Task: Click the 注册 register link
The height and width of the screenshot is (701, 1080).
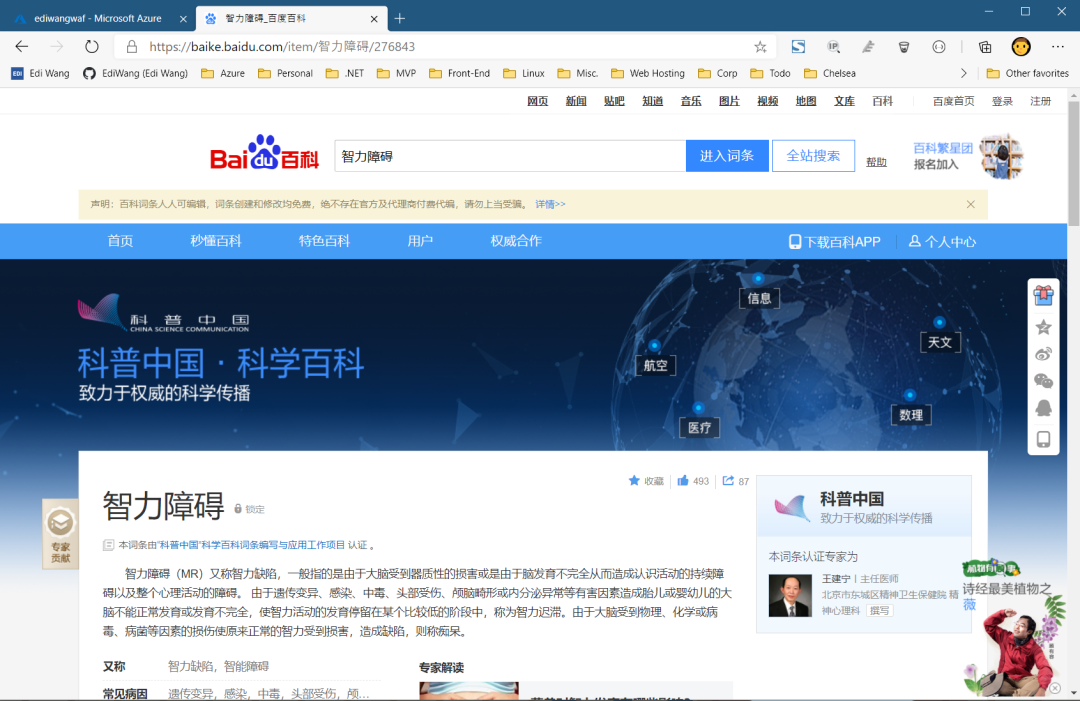Action: [x=1041, y=101]
